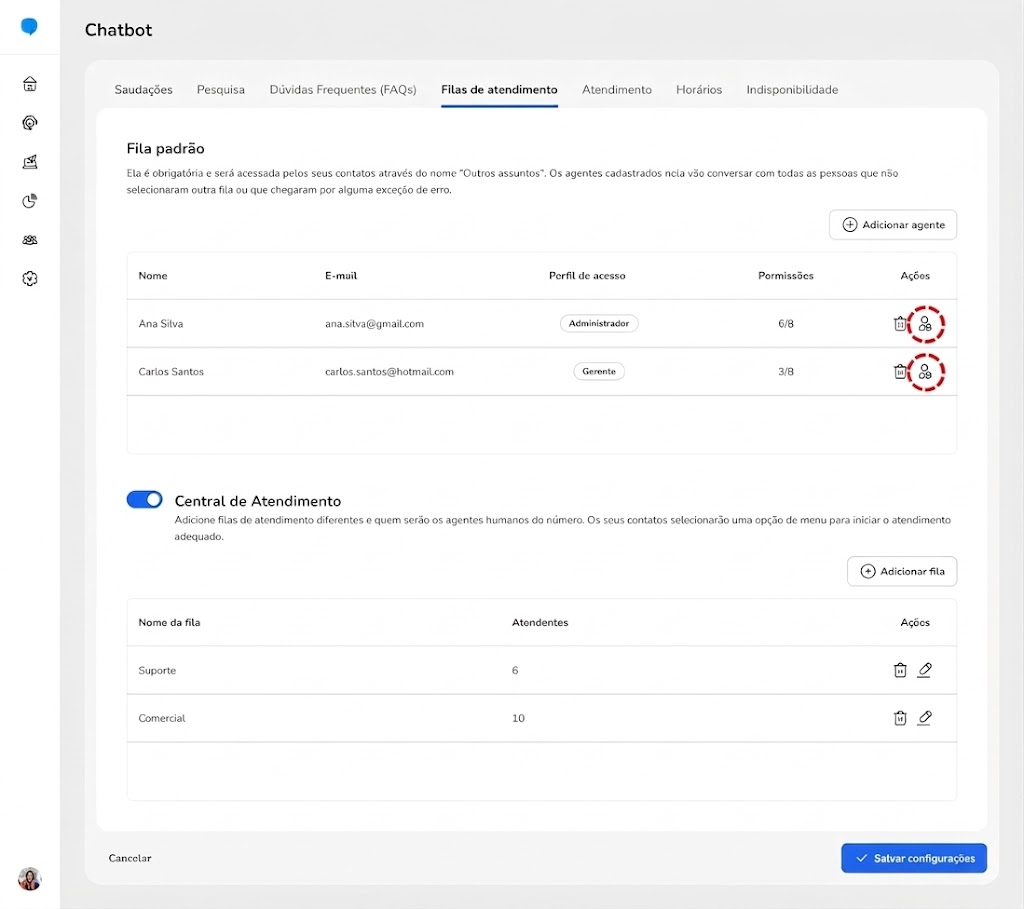Switch to the Saudações tab
1024x909 pixels.
coord(144,89)
